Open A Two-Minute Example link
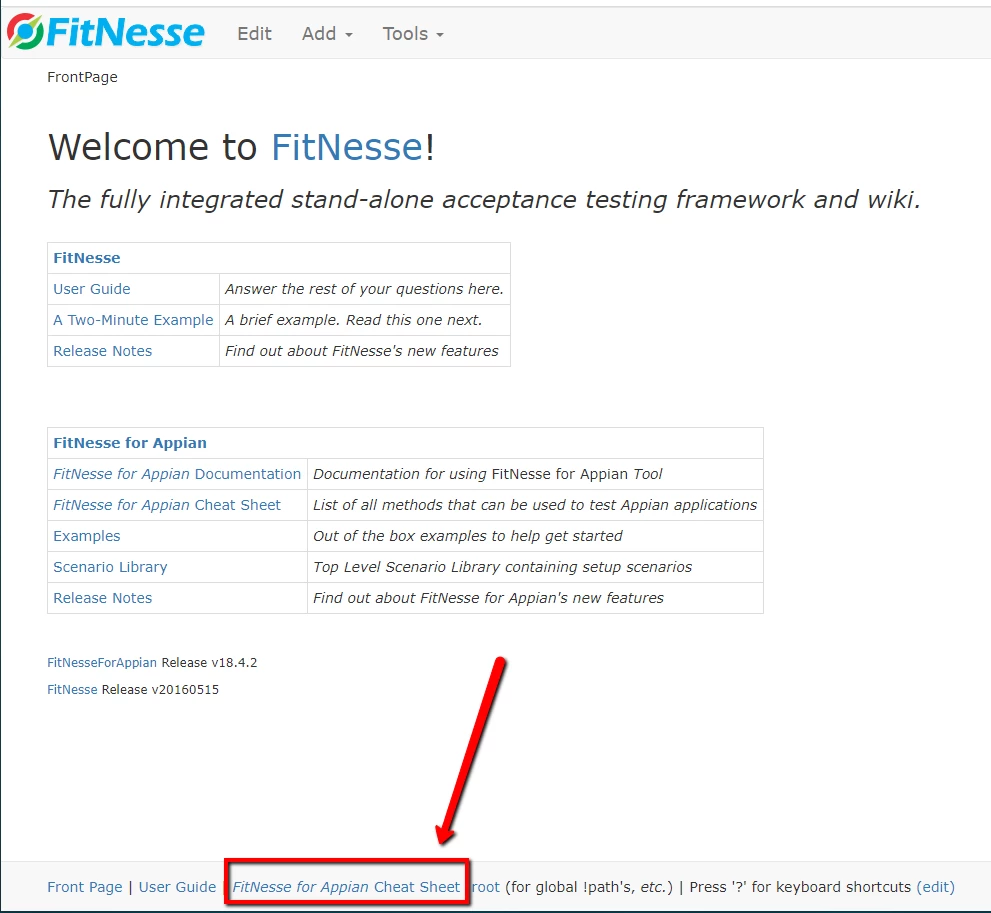Viewport: 991px width, 913px height. (133, 320)
